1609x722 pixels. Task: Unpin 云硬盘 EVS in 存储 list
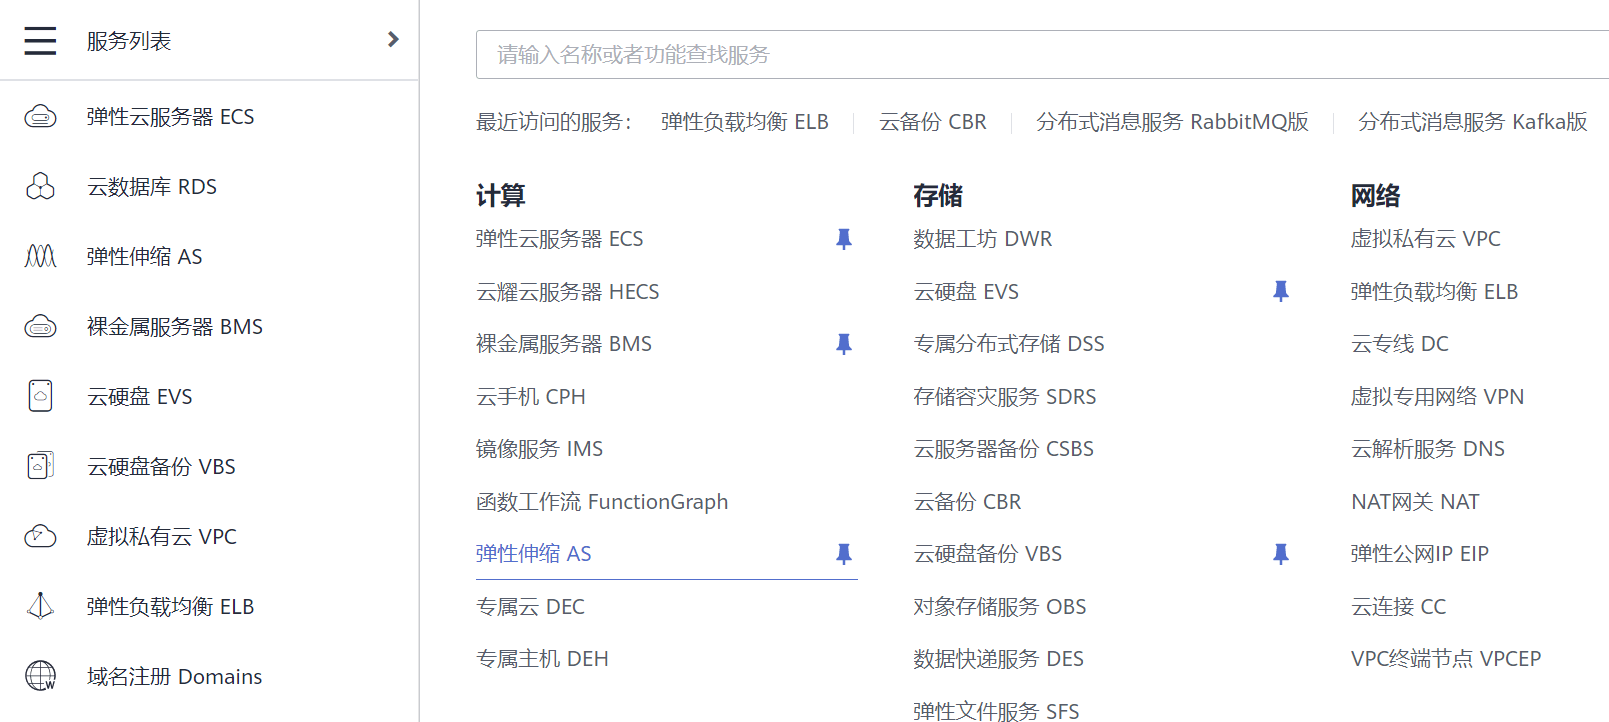(1281, 291)
